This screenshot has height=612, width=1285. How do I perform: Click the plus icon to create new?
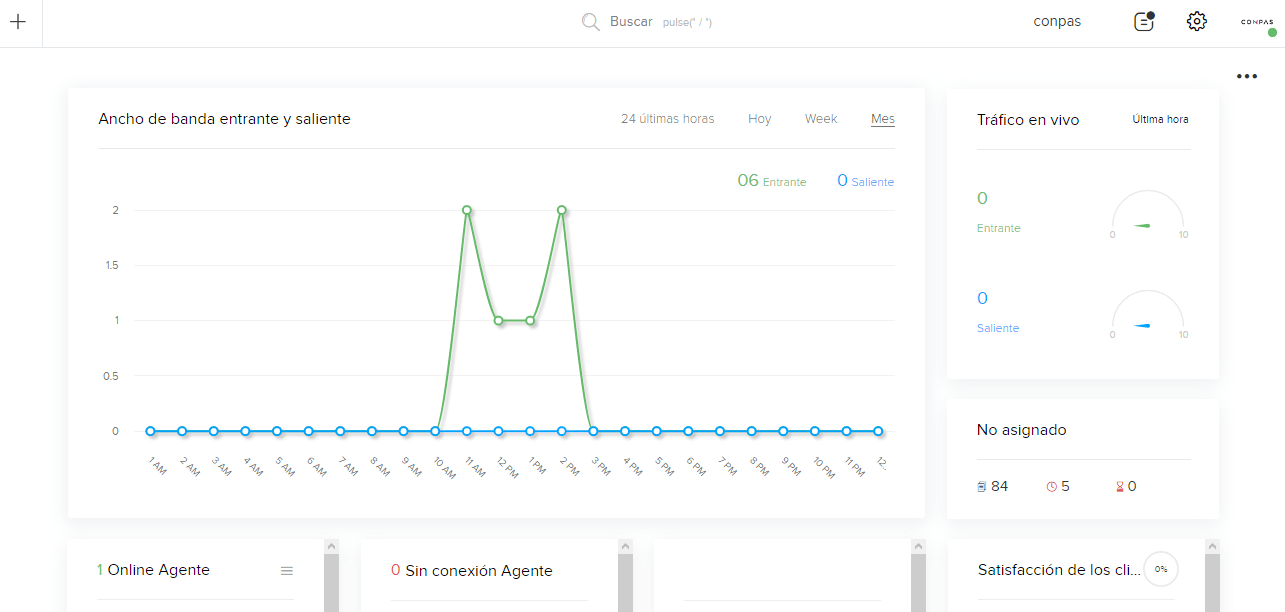17,22
